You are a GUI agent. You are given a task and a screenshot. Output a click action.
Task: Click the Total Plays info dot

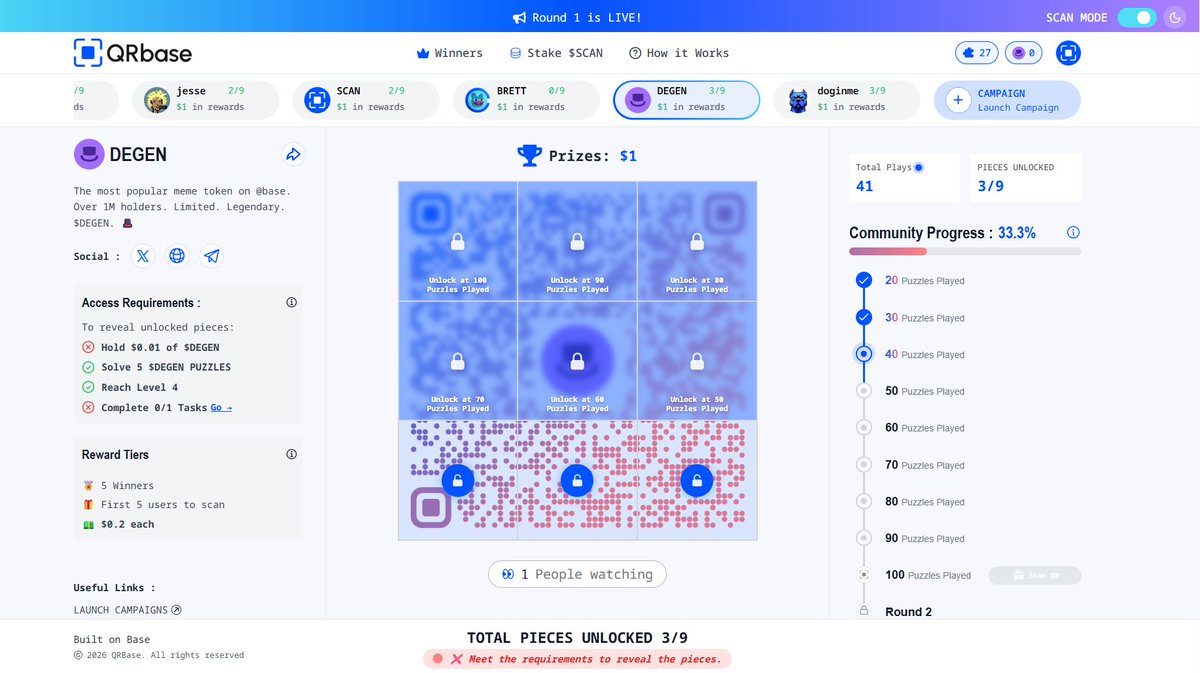click(x=919, y=167)
